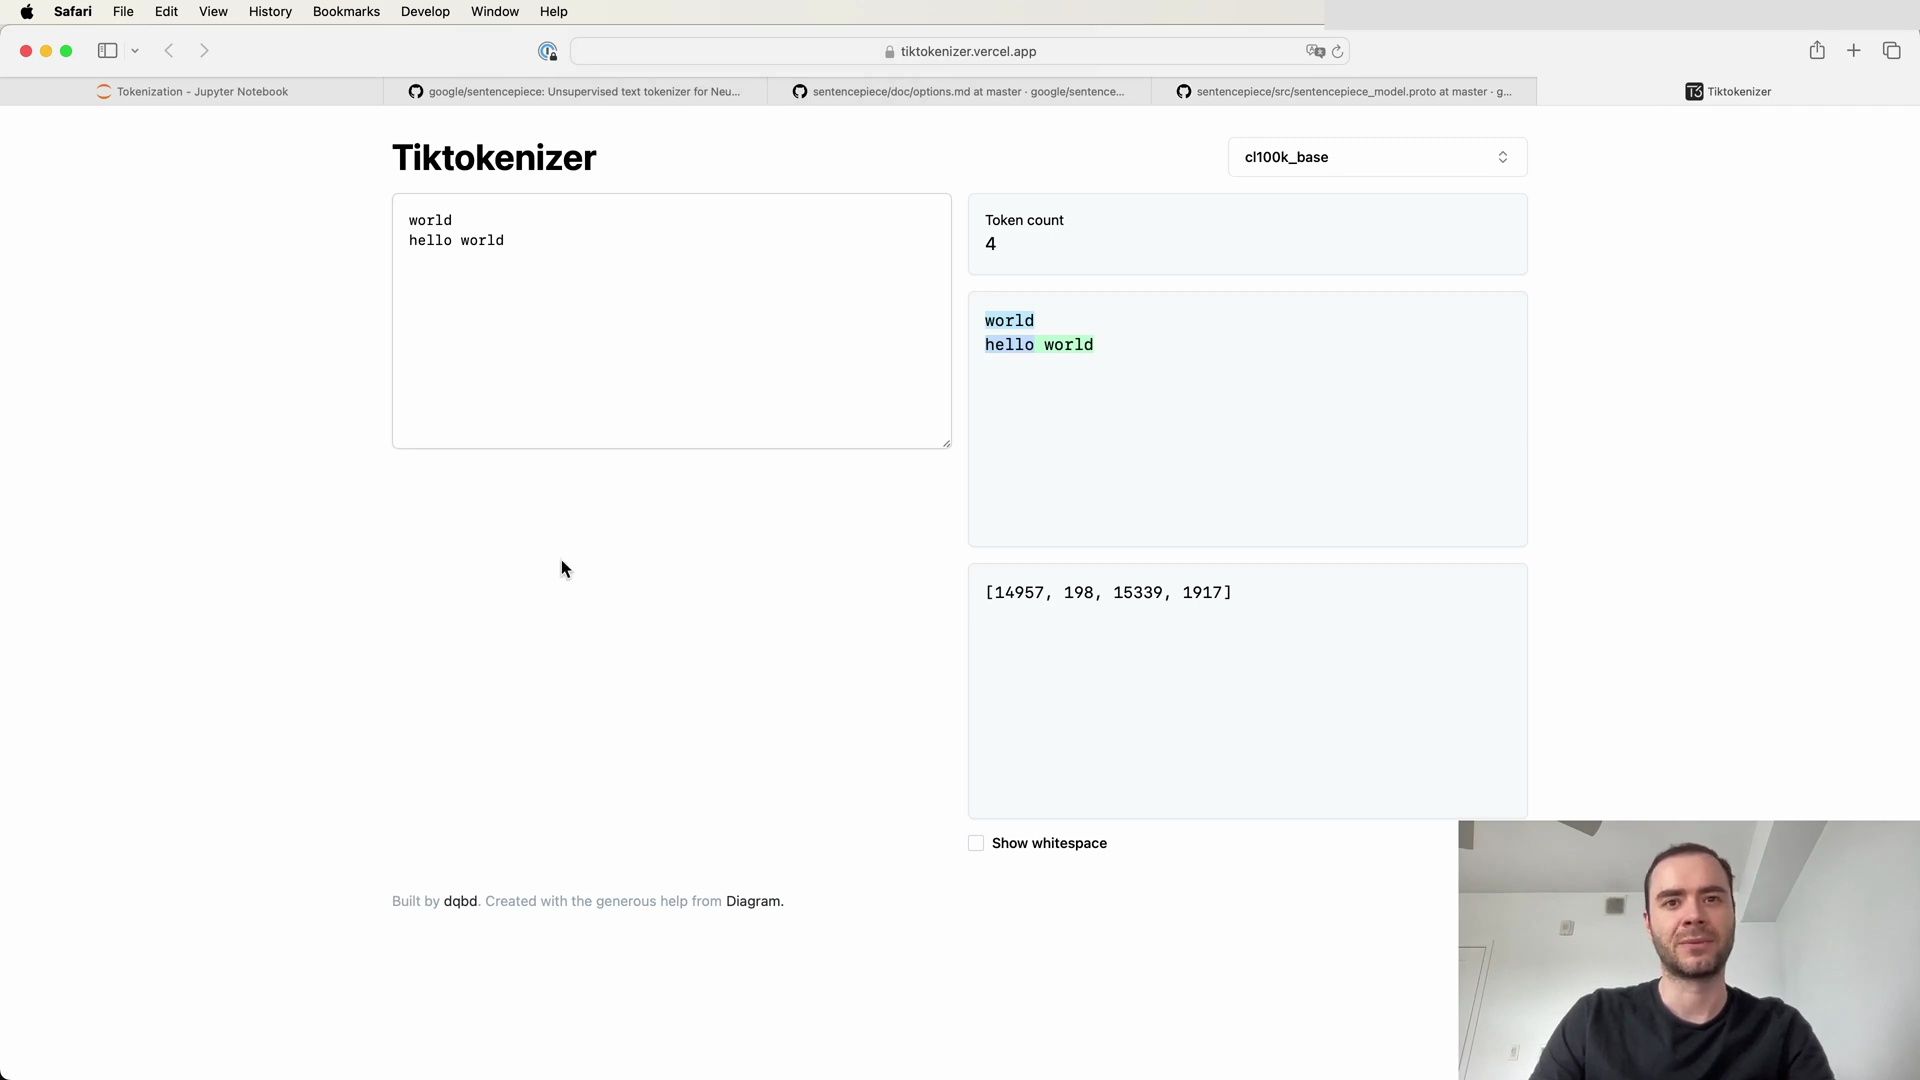The height and width of the screenshot is (1080, 1920).
Task: Open the Window menu
Action: (495, 12)
